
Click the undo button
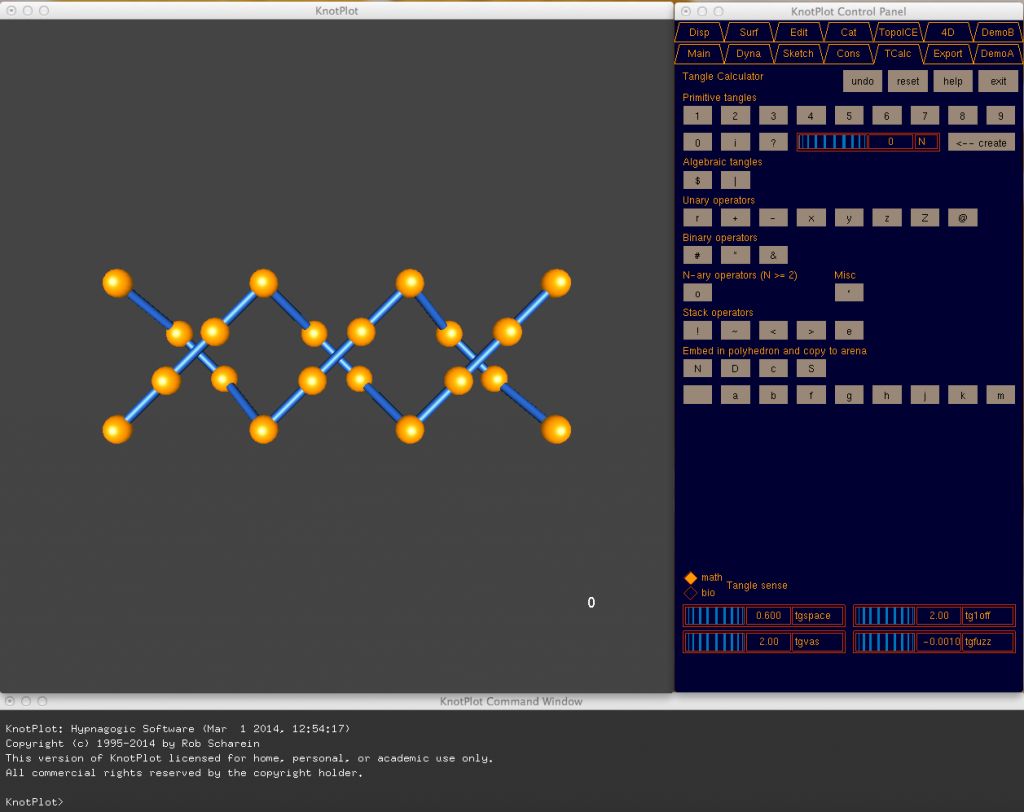(863, 81)
